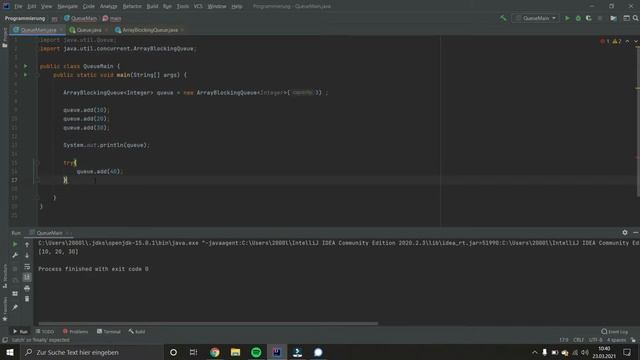The height and width of the screenshot is (360, 640).
Task: Click the up arrow in Run console
Action: [x=27, y=244]
